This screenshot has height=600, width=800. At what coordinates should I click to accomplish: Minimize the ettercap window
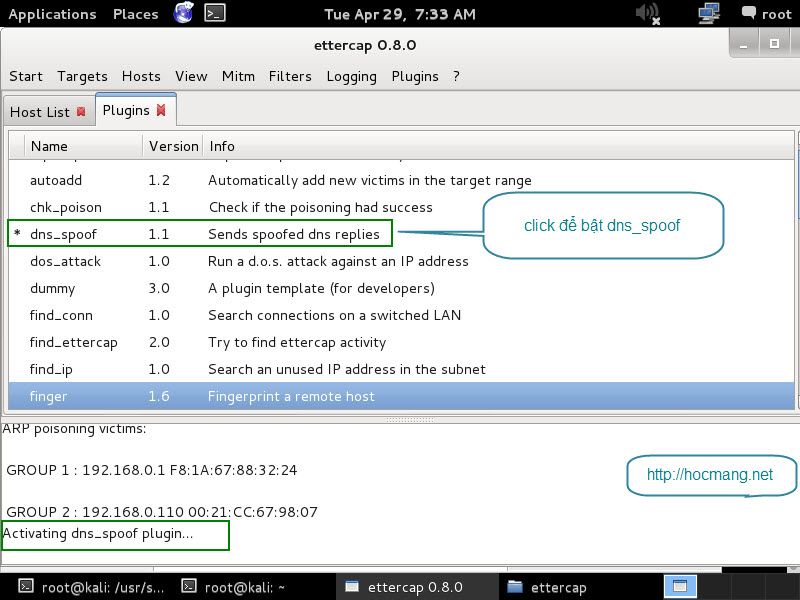[744, 44]
